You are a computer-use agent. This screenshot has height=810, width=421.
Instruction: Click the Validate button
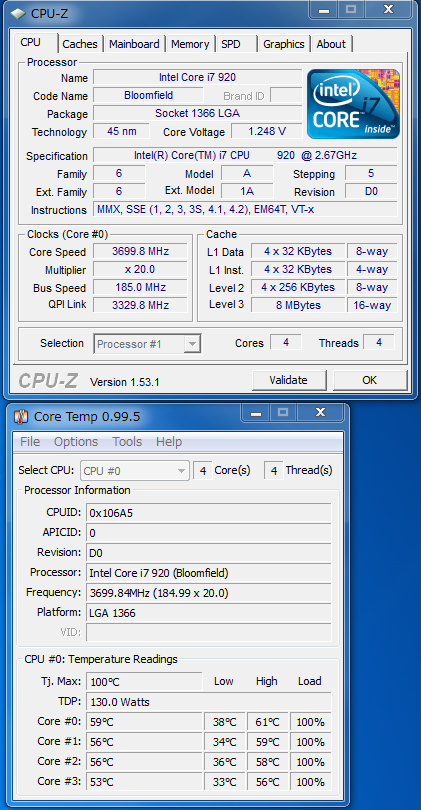point(288,380)
